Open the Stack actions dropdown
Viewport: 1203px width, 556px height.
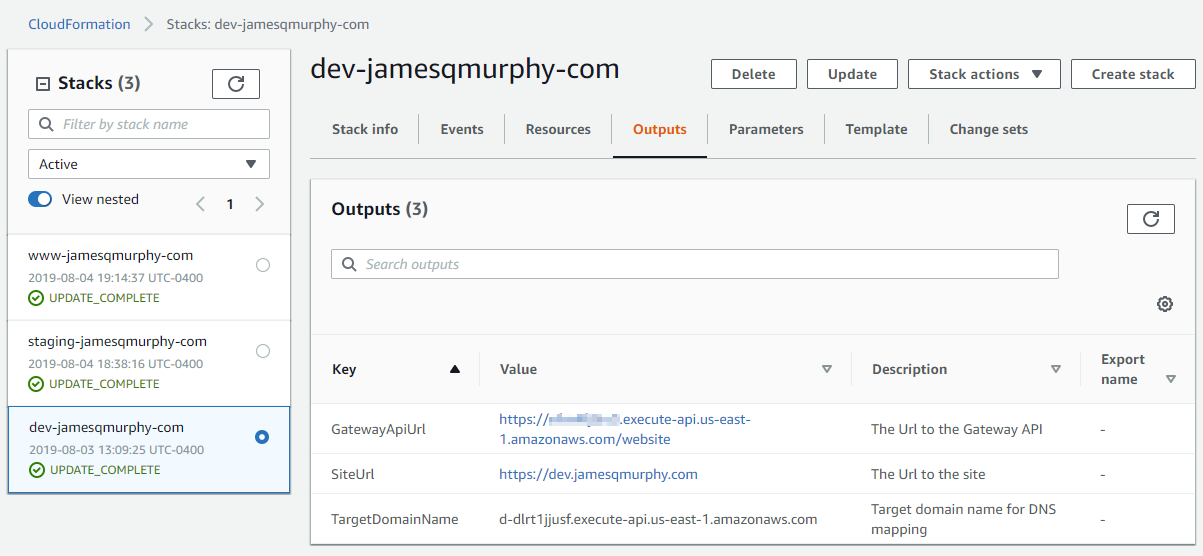[984, 74]
